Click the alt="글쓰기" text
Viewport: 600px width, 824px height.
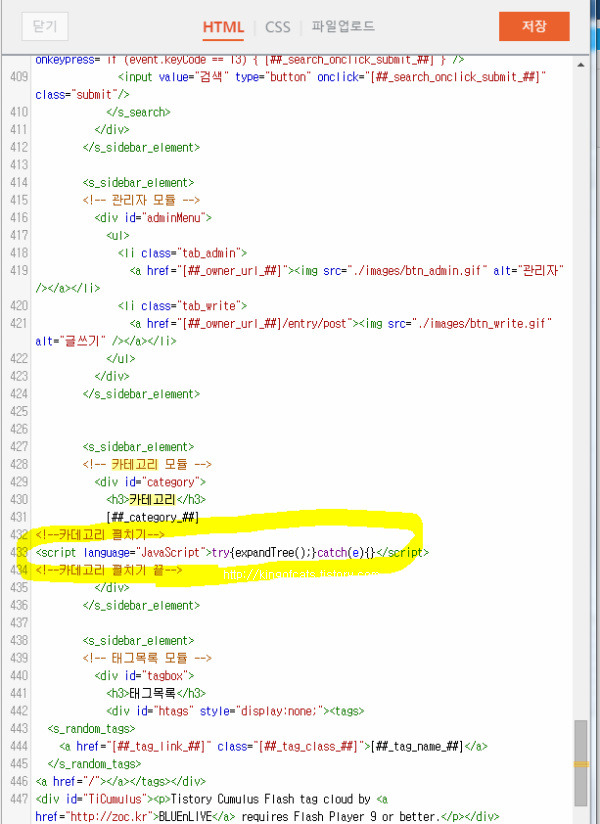(x=70, y=341)
